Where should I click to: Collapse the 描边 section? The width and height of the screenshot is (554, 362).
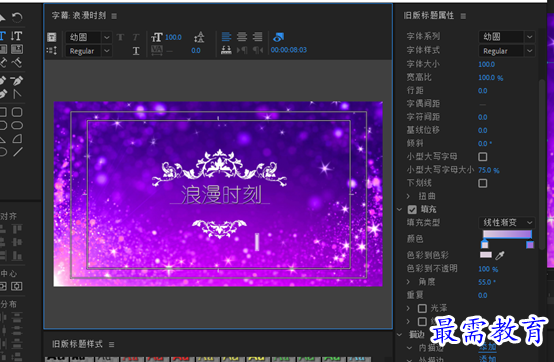tap(400, 334)
